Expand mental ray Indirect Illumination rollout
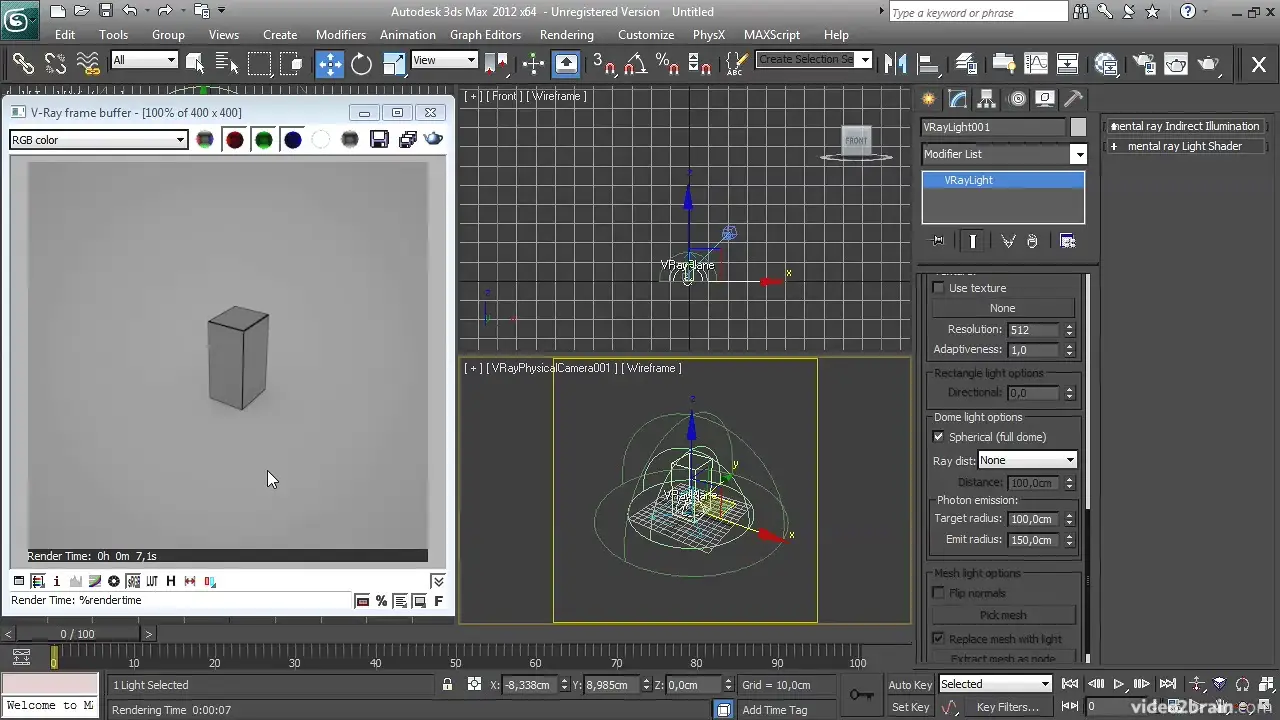Viewport: 1280px width, 720px height. (x=1184, y=126)
